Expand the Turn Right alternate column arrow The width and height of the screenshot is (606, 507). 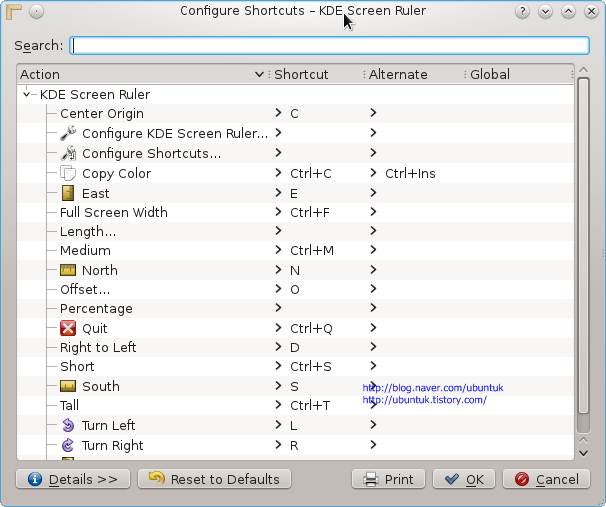pyautogui.click(x=373, y=445)
